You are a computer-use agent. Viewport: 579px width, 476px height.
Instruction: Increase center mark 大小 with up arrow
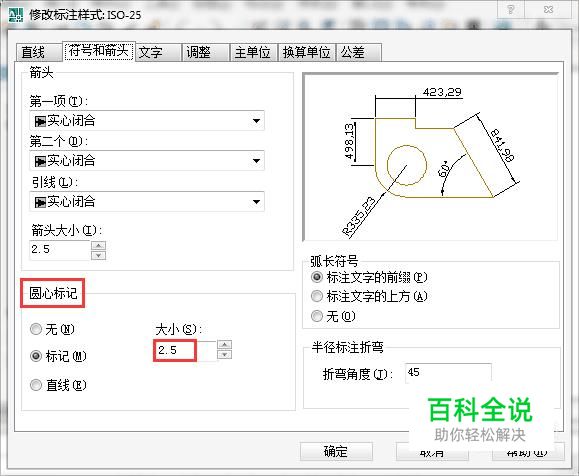[x=225, y=345]
